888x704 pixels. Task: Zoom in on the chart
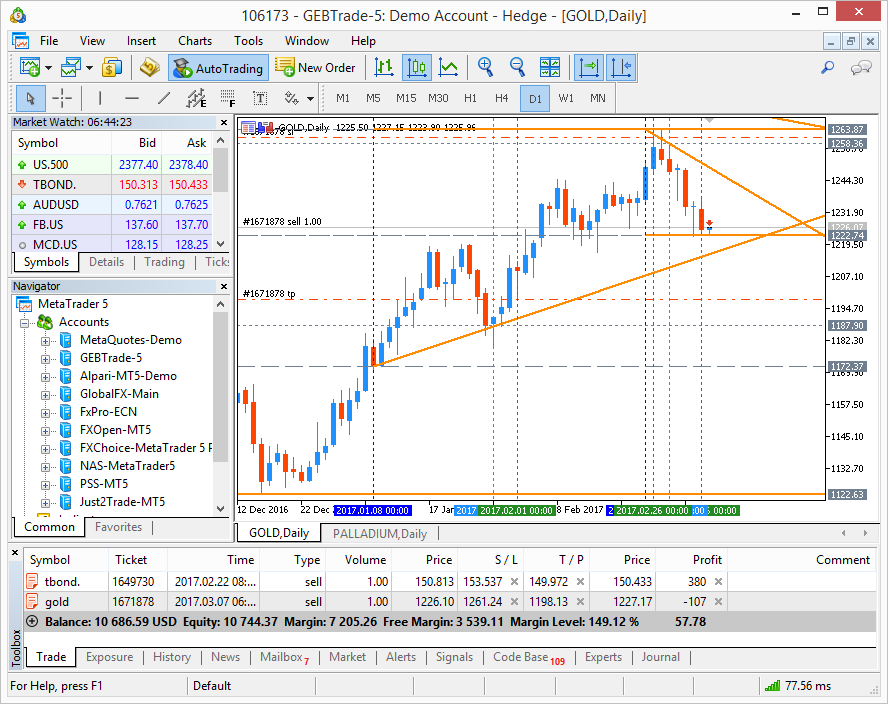(x=486, y=68)
